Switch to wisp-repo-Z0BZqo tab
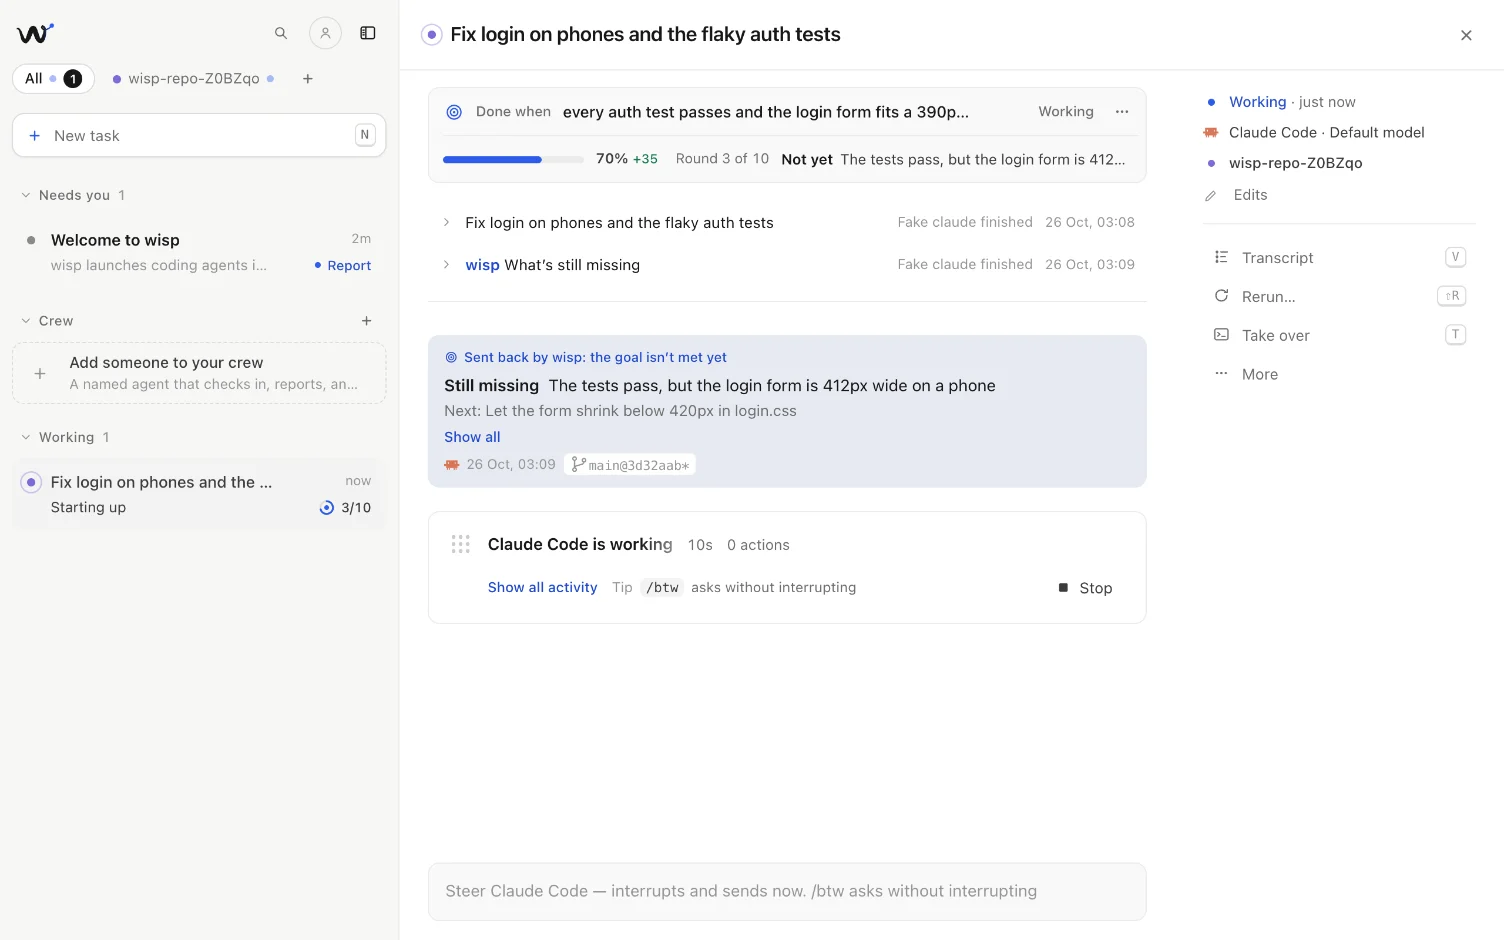 coord(194,79)
